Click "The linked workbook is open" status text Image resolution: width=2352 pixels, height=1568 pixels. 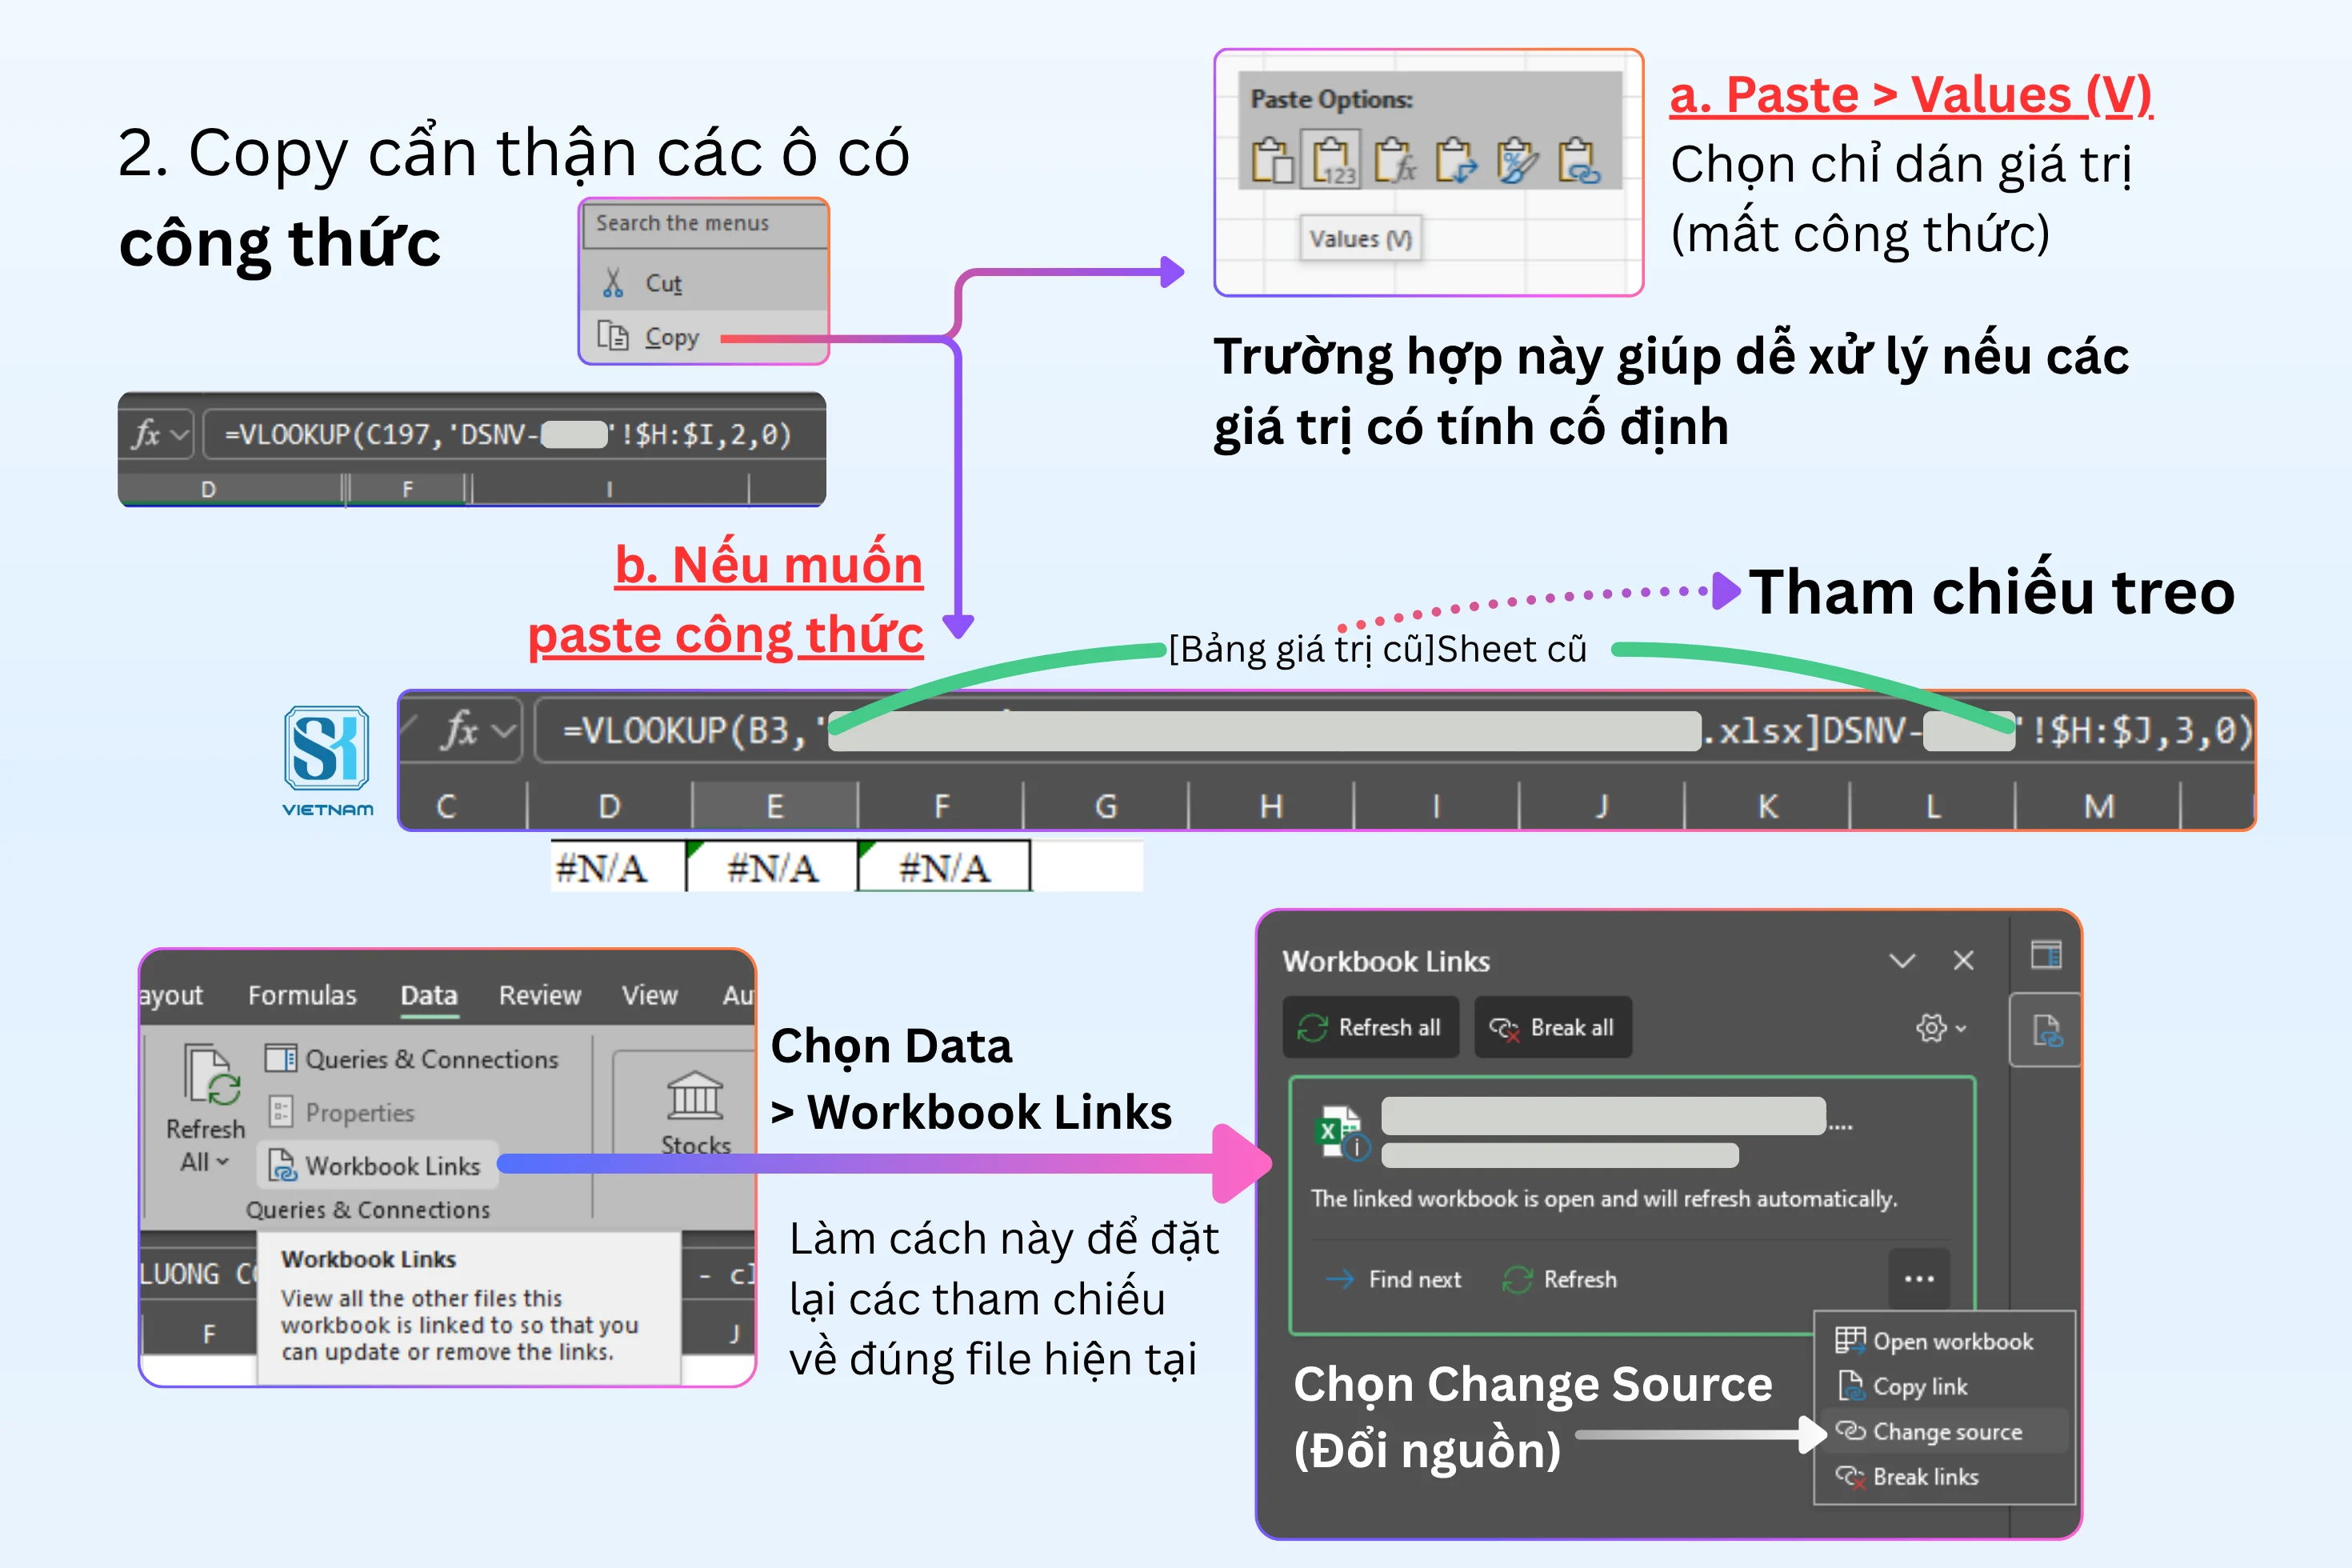click(1603, 1198)
